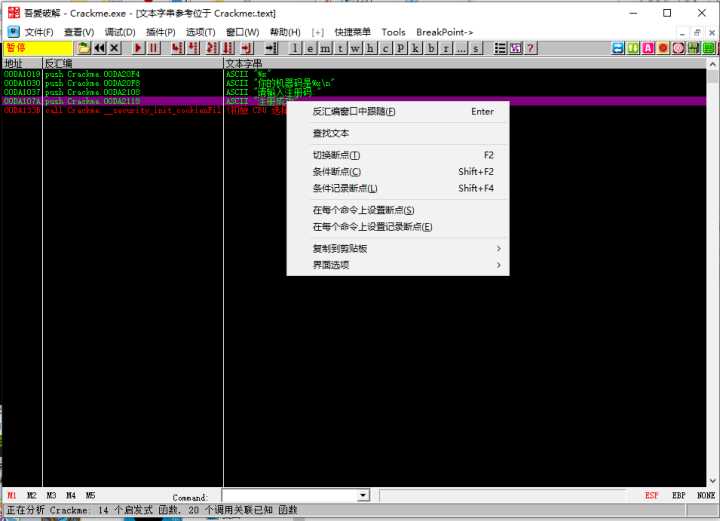Click the red question mark help icon

pyautogui.click(x=530, y=48)
